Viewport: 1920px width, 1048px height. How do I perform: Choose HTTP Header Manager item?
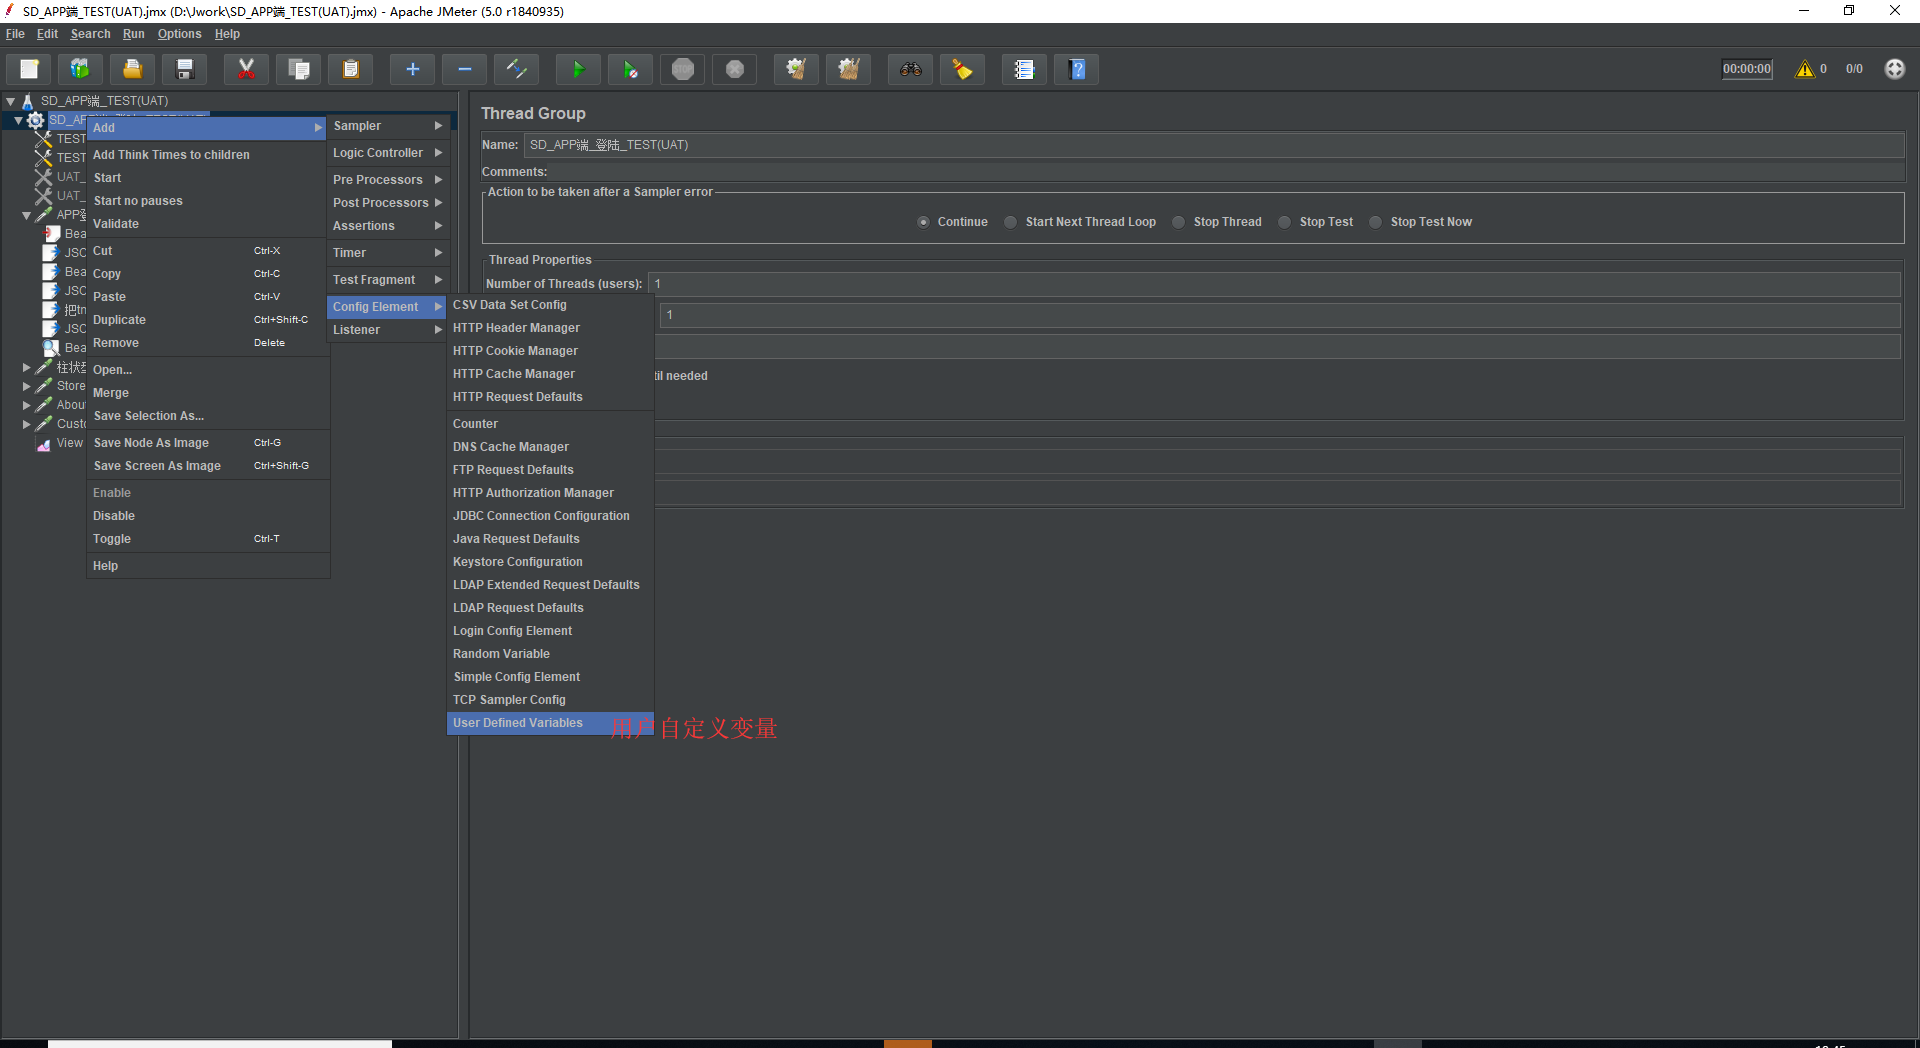(550, 328)
